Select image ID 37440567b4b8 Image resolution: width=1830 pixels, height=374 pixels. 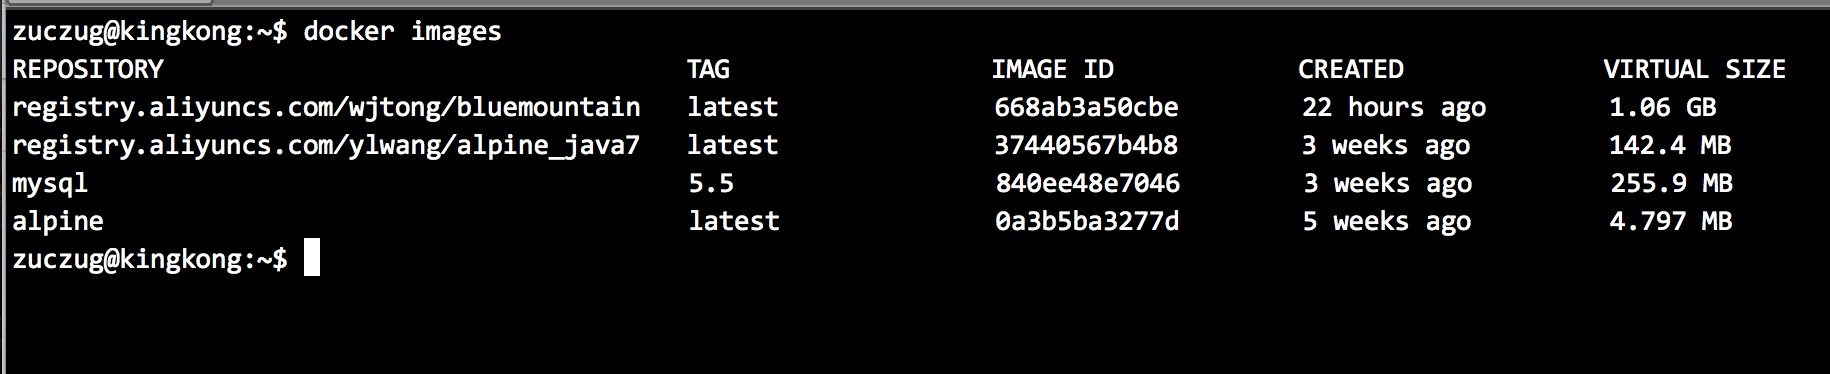[1086, 146]
